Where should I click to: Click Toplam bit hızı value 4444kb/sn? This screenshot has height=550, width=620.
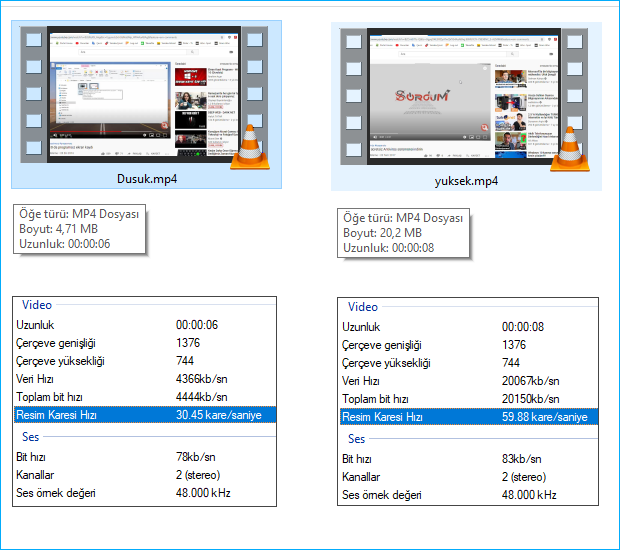tap(202, 397)
